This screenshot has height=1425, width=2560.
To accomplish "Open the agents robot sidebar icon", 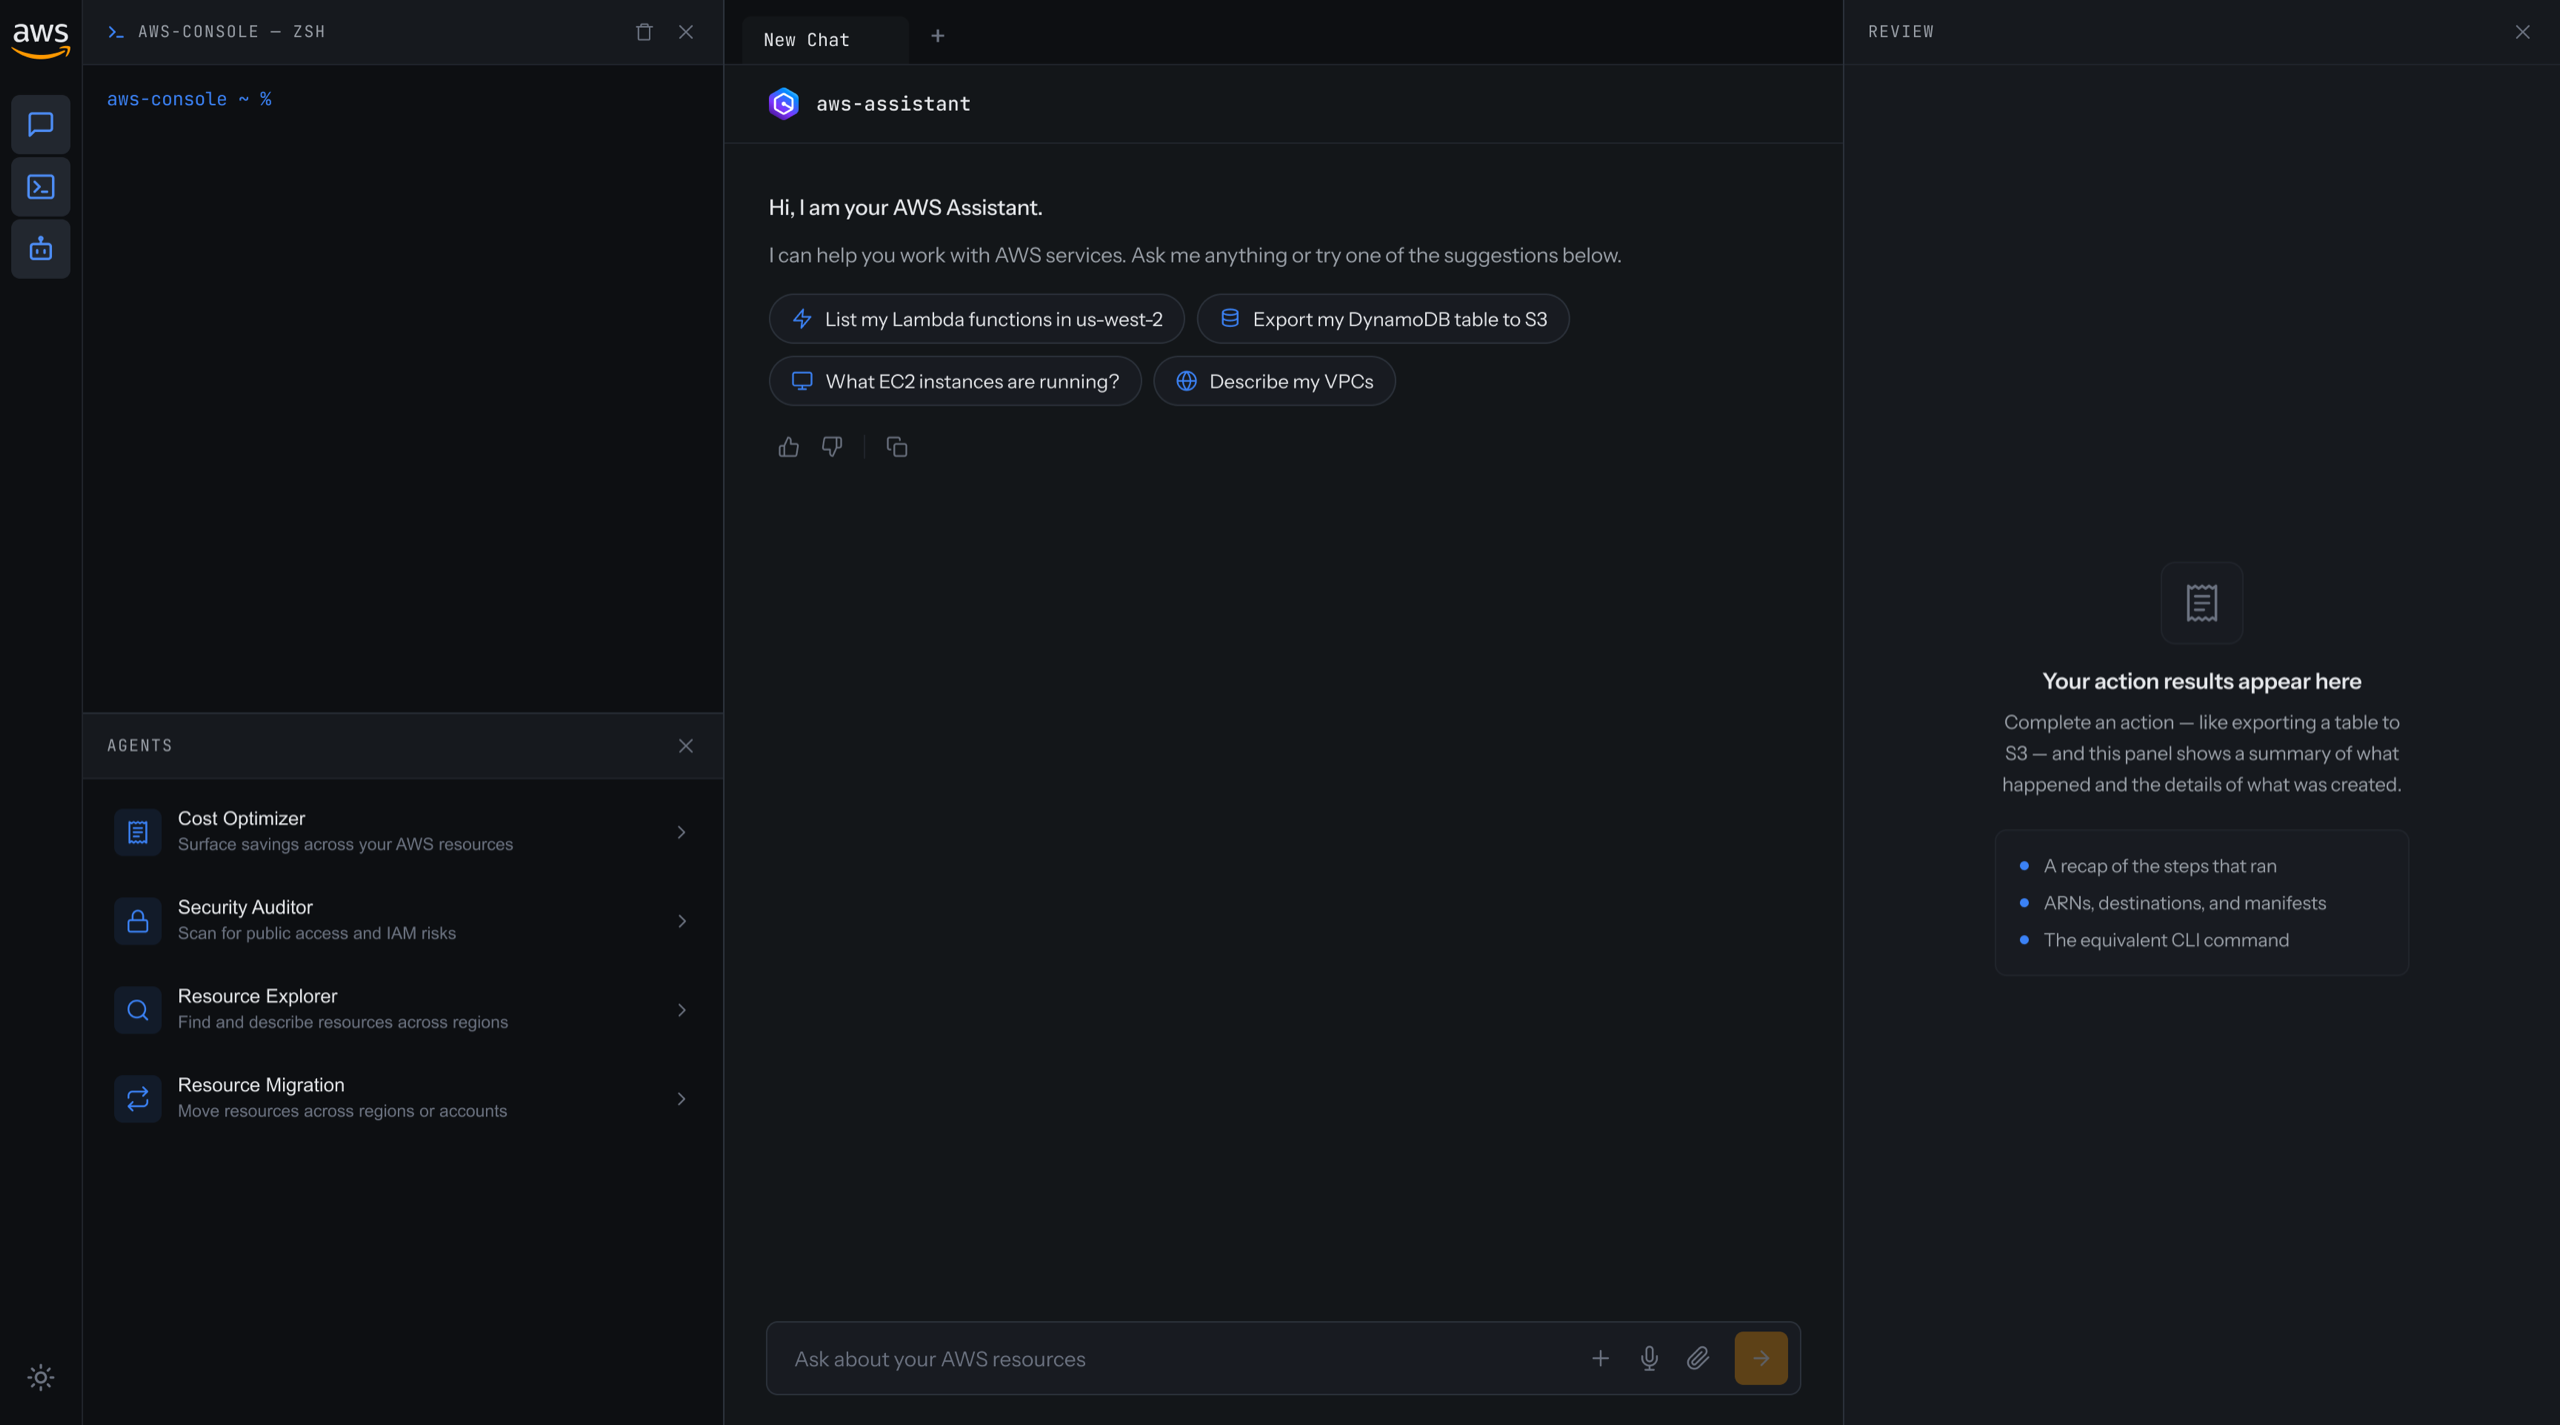I will coord(41,249).
